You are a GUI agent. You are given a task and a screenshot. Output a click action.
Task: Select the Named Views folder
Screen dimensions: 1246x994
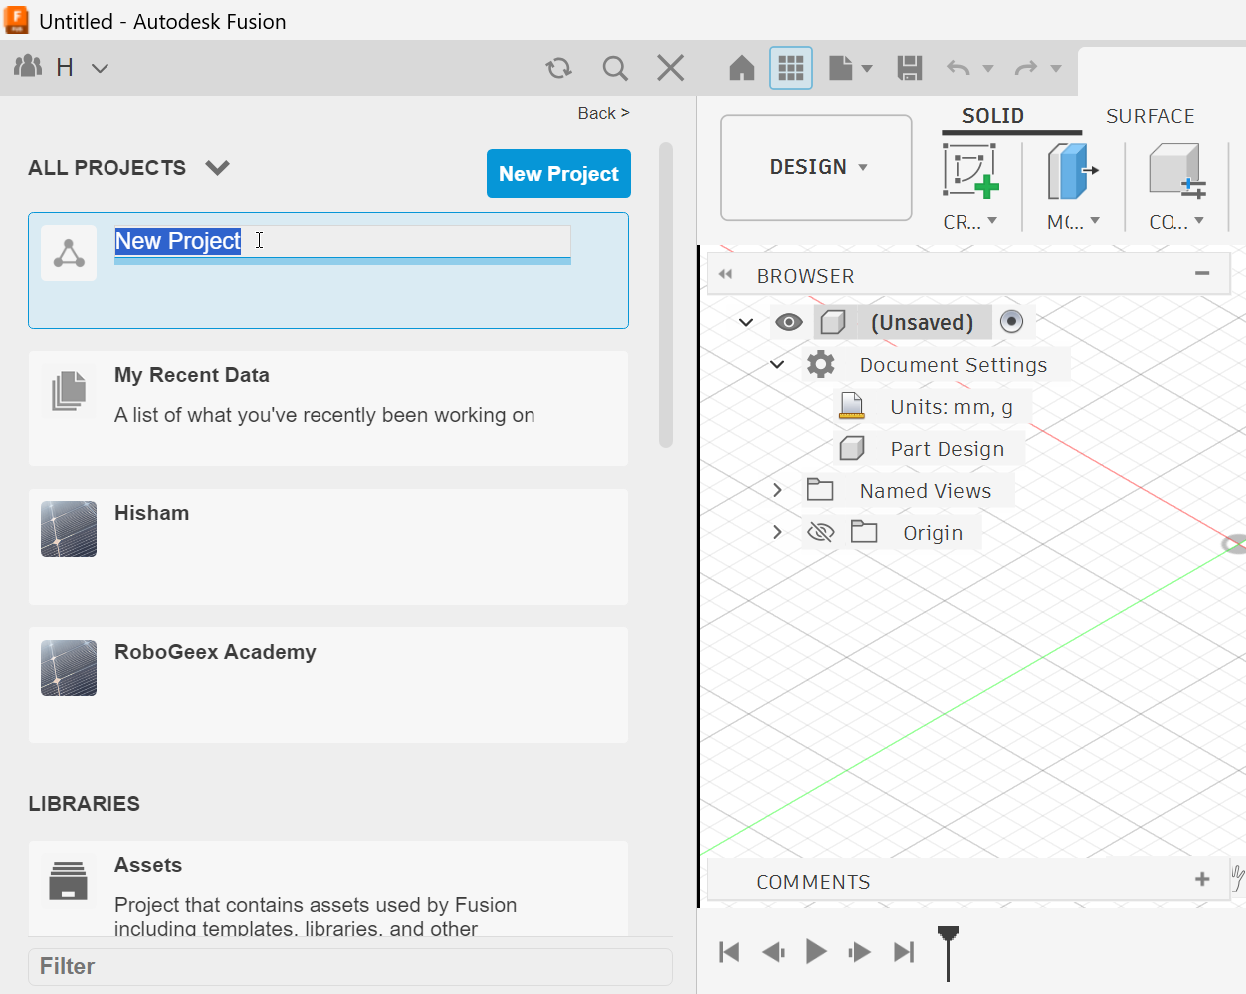pyautogui.click(x=925, y=491)
